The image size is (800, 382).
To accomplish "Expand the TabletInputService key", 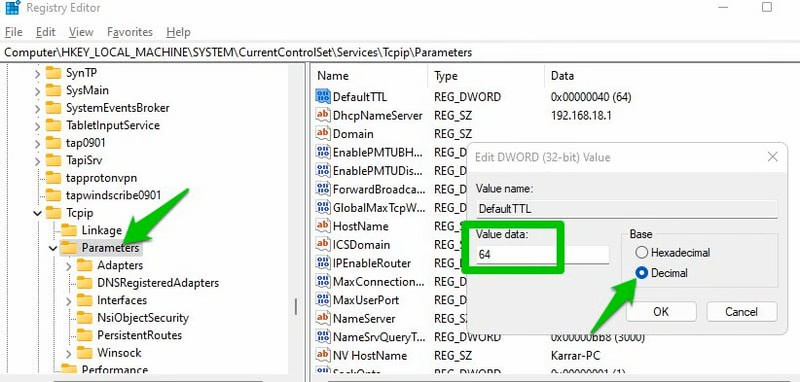I will (x=37, y=126).
